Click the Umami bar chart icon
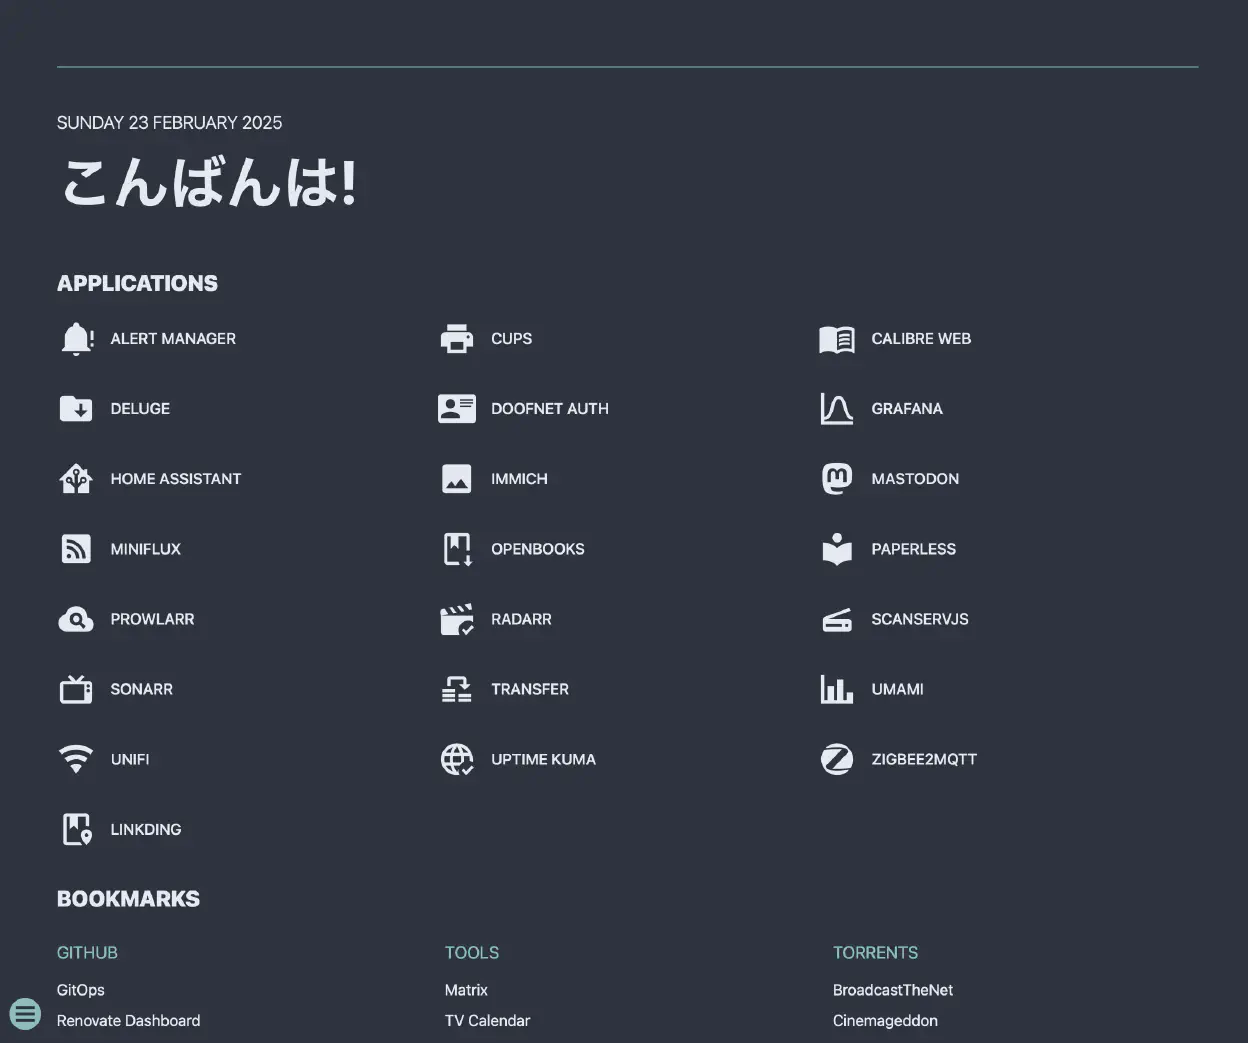 pos(837,689)
